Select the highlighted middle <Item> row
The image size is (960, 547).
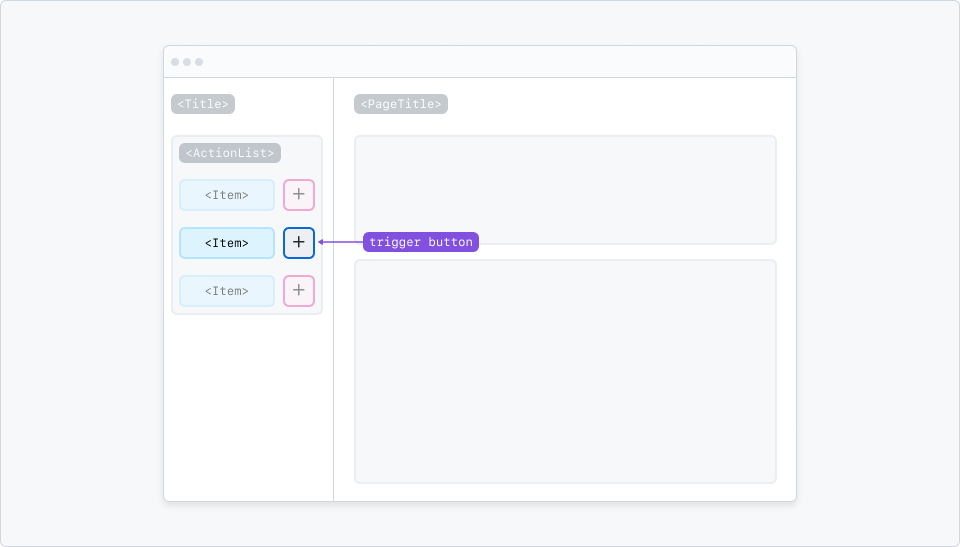(x=227, y=243)
